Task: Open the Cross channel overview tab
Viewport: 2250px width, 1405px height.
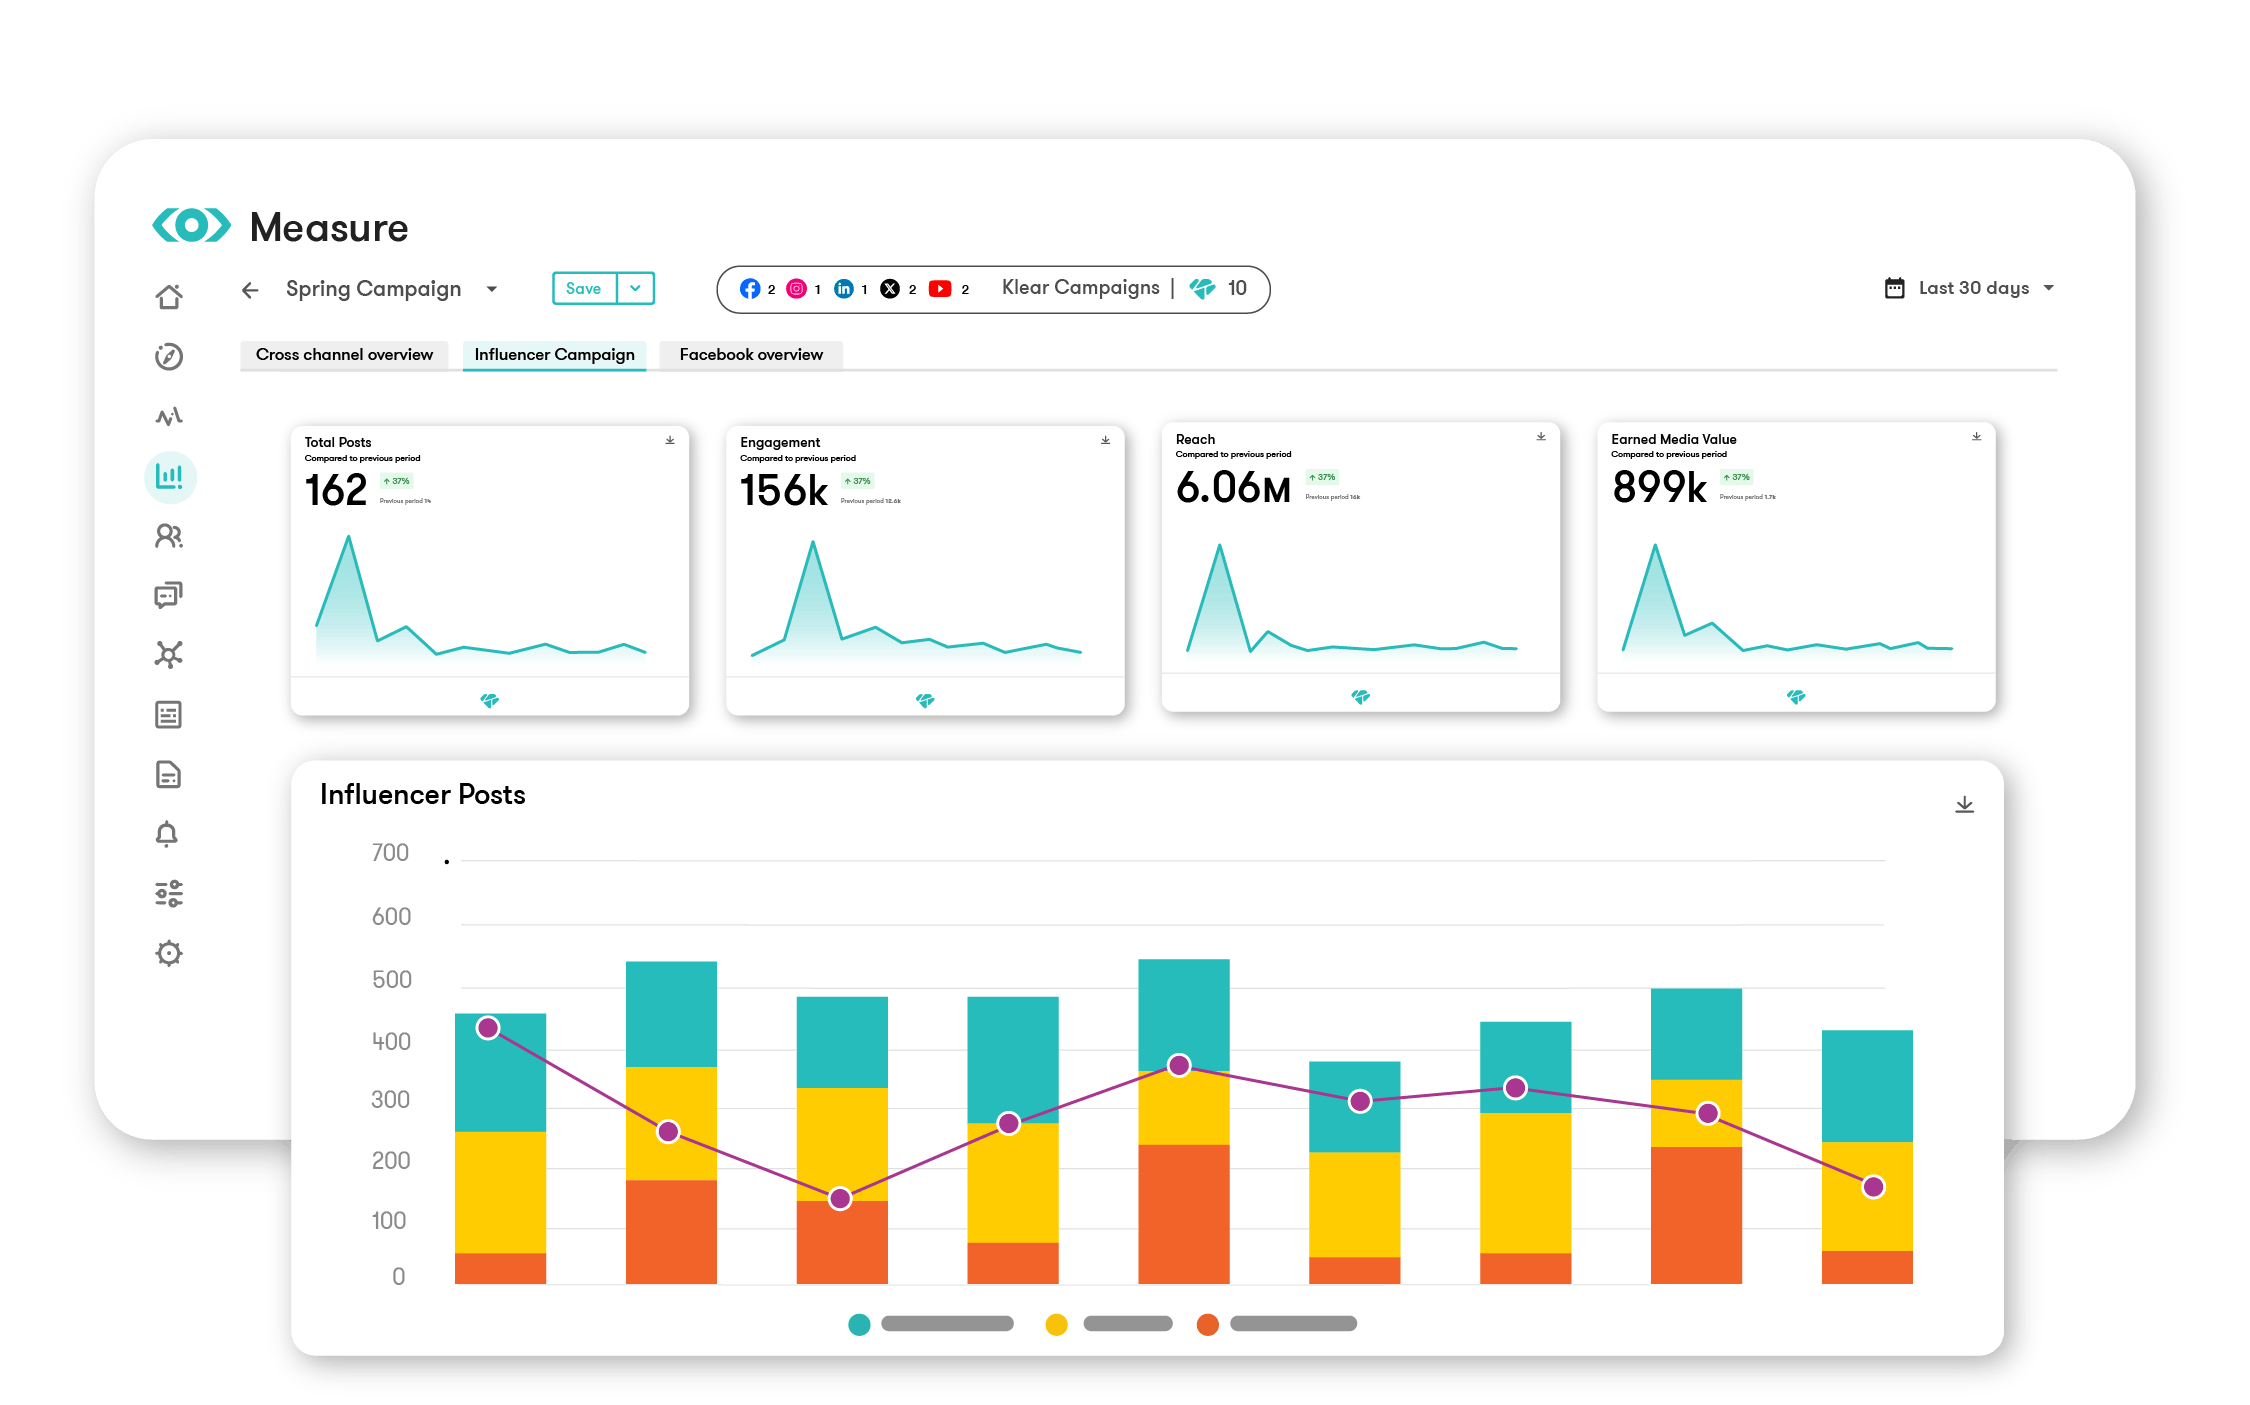Action: [344, 355]
